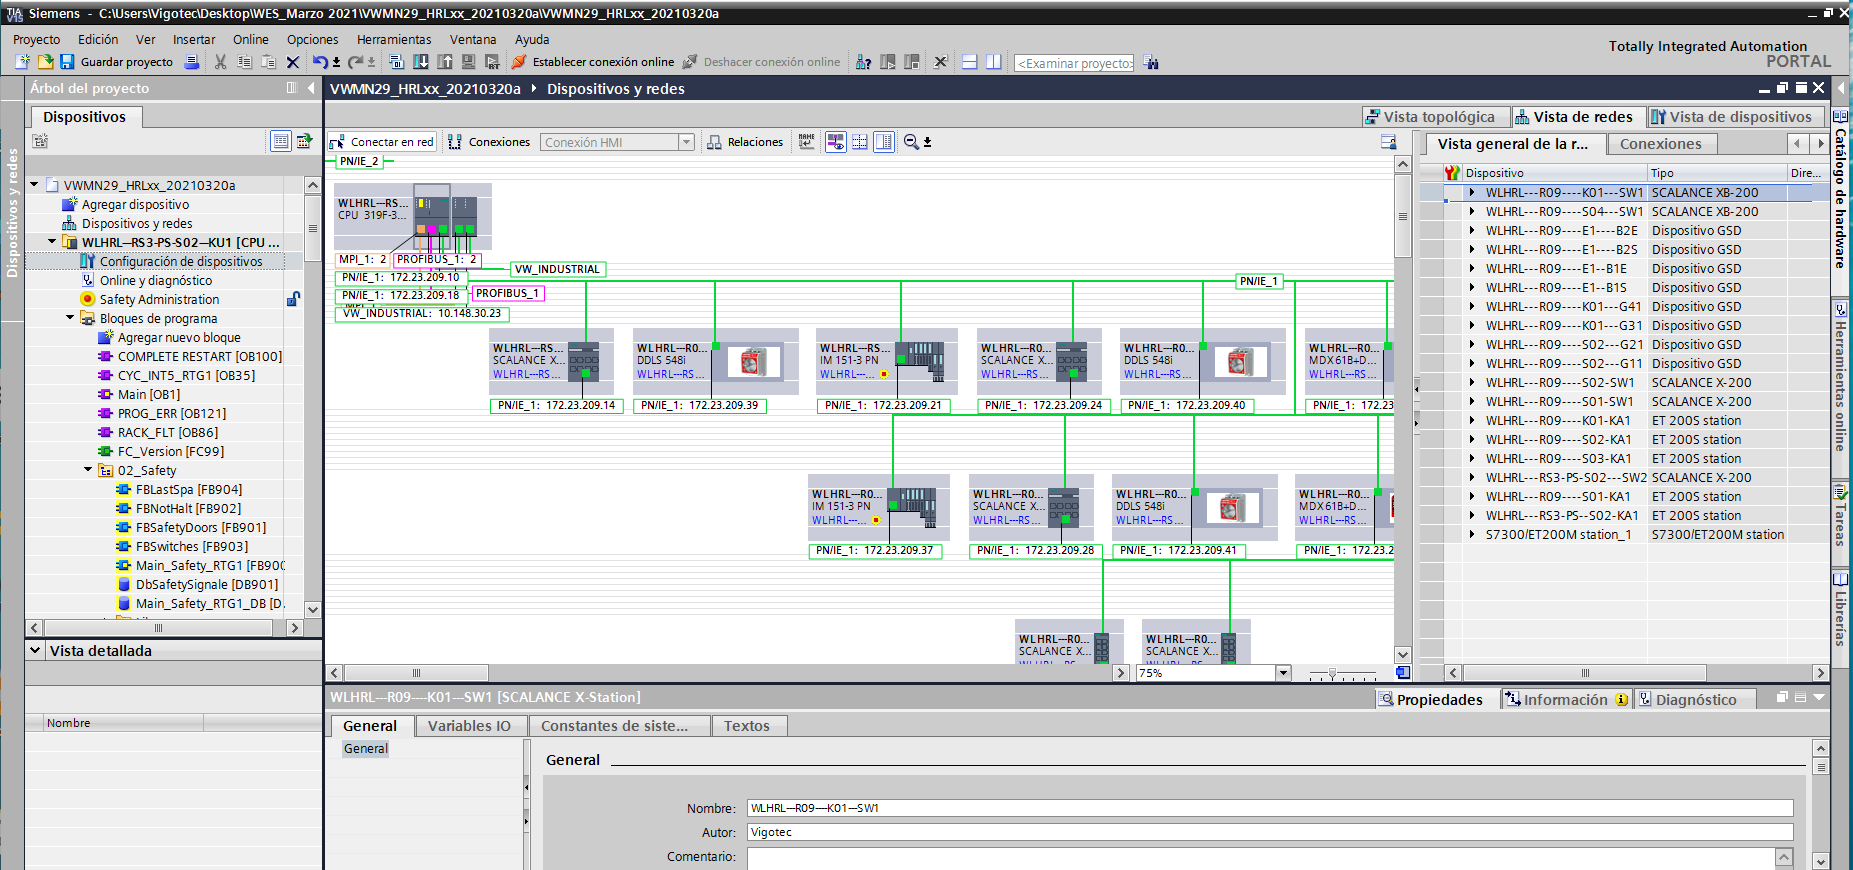
Task: Click Establecer conexión online icon
Action: [x=519, y=62]
